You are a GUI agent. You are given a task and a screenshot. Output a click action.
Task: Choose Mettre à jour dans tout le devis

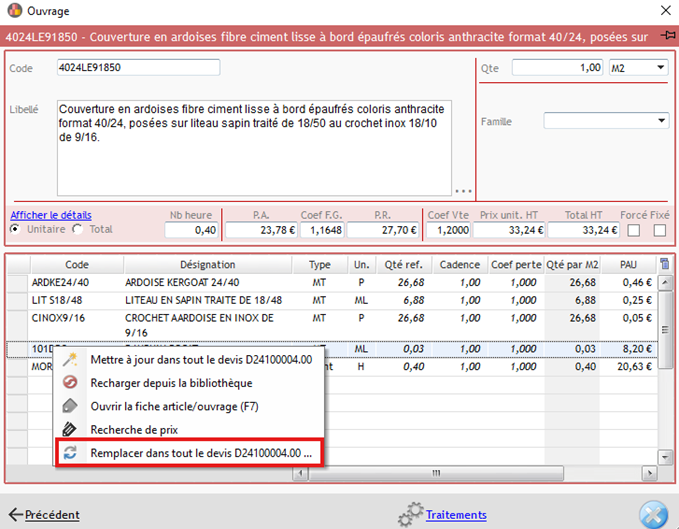pos(201,359)
